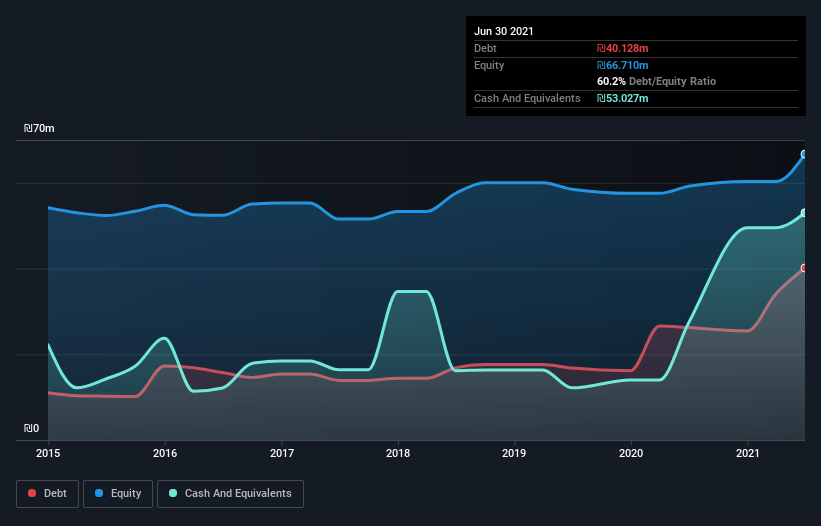Select the 2018 x-axis label
The width and height of the screenshot is (821, 526).
point(398,453)
